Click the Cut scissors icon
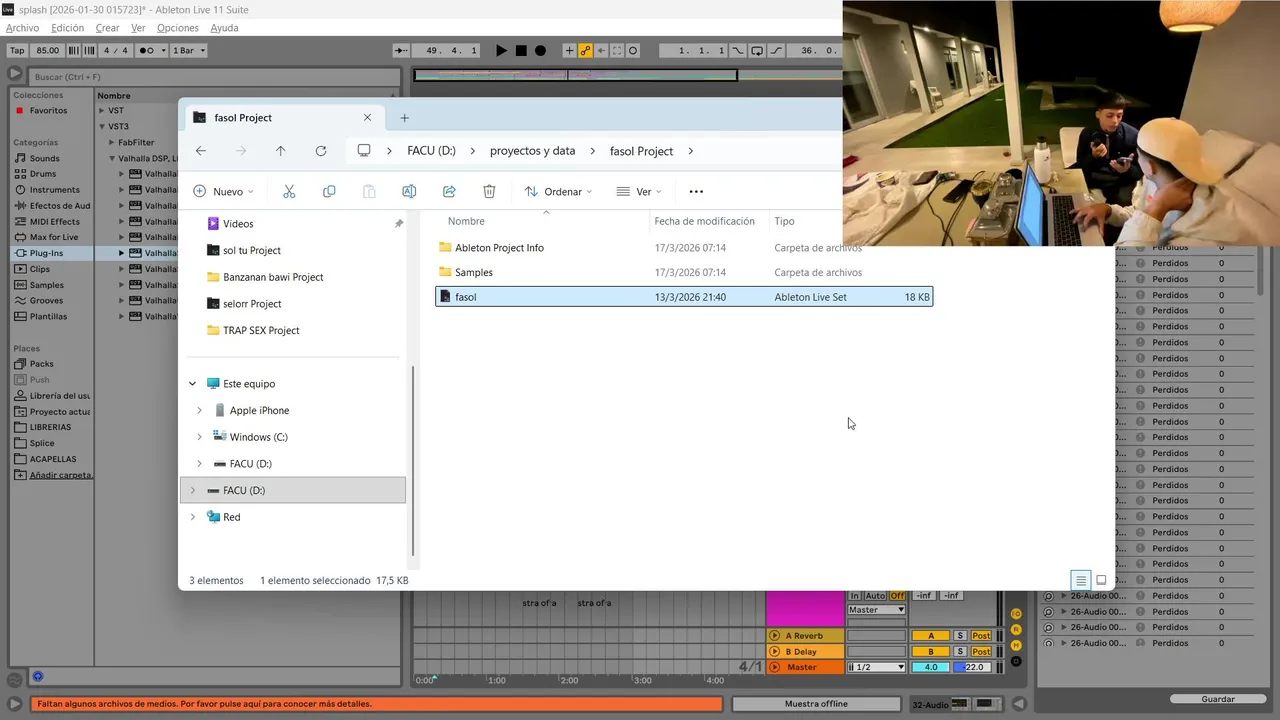The height and width of the screenshot is (720, 1280). coord(289,191)
